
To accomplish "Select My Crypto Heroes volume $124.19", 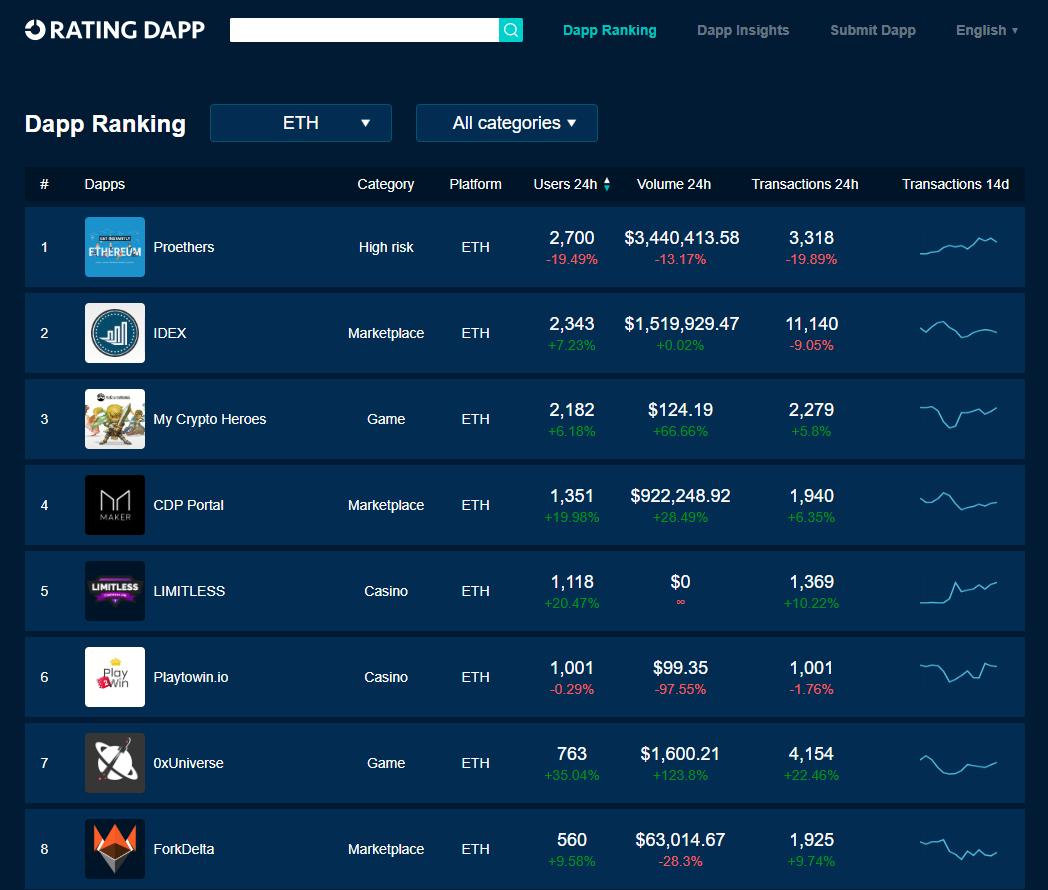I will (680, 410).
